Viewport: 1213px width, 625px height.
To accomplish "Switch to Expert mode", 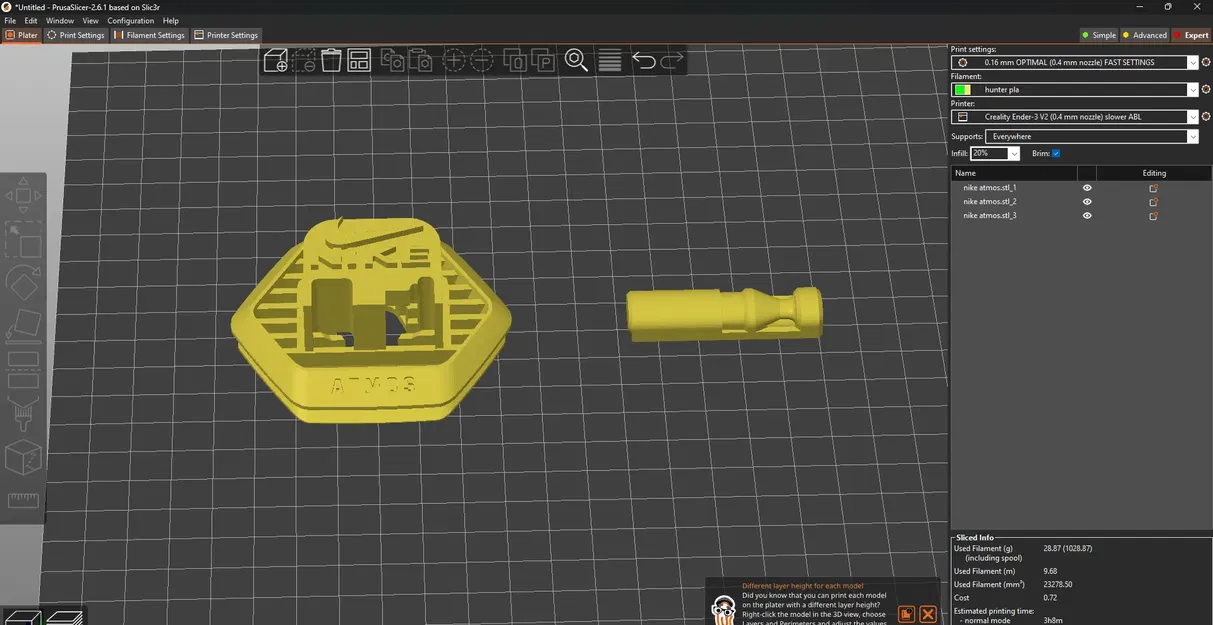I will coord(1191,35).
